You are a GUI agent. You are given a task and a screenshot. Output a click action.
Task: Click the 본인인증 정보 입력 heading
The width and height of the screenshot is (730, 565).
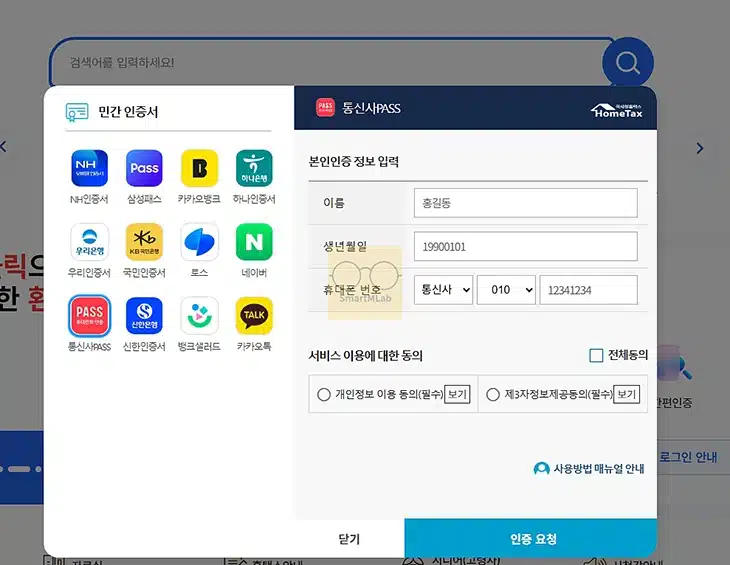[354, 161]
